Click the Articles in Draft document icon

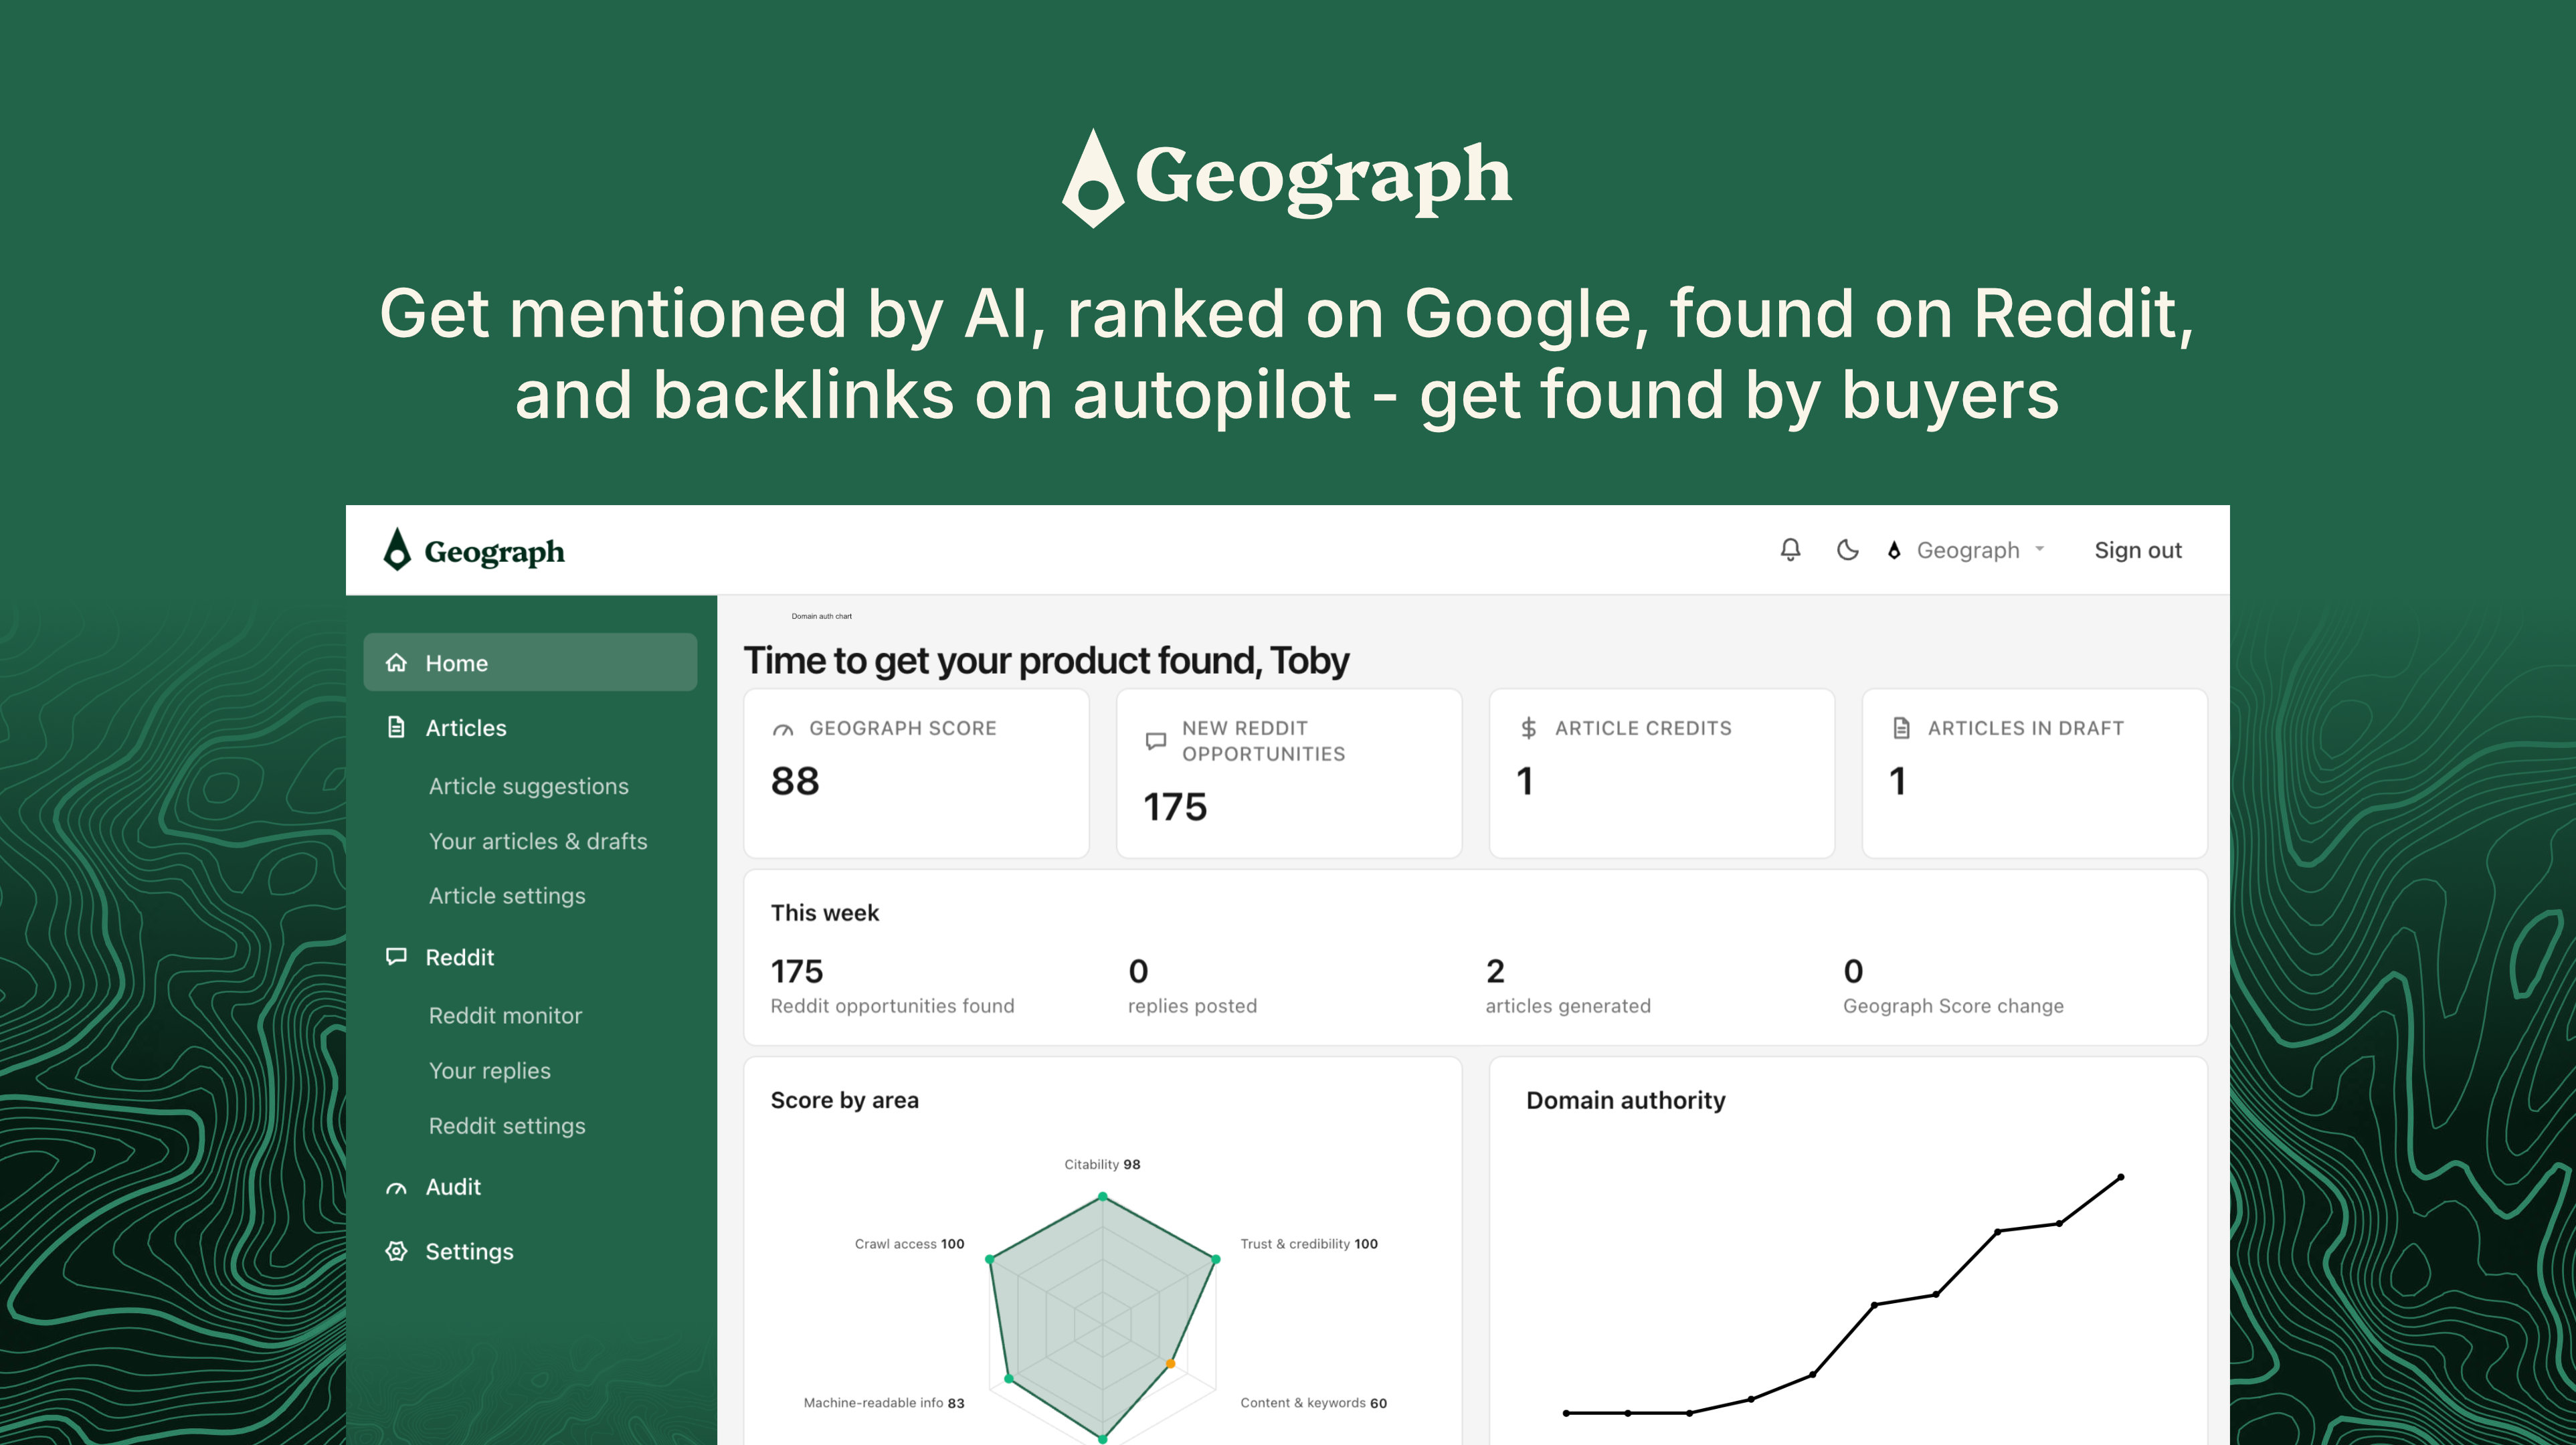click(x=1901, y=728)
